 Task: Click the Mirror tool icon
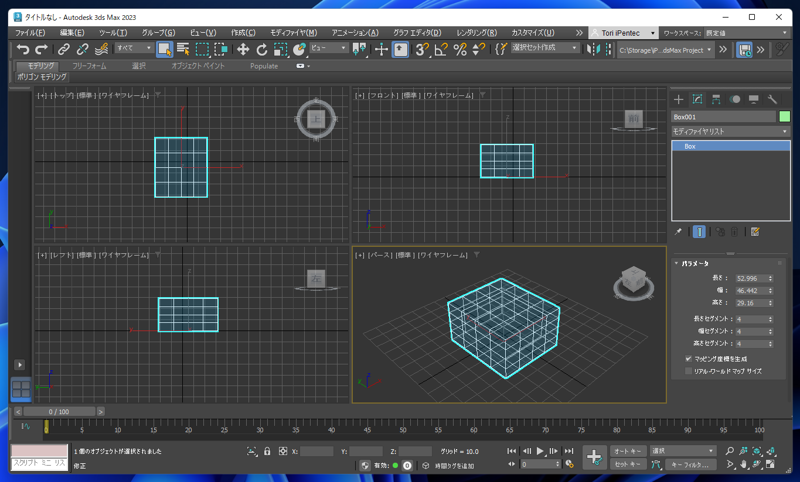[x=593, y=49]
